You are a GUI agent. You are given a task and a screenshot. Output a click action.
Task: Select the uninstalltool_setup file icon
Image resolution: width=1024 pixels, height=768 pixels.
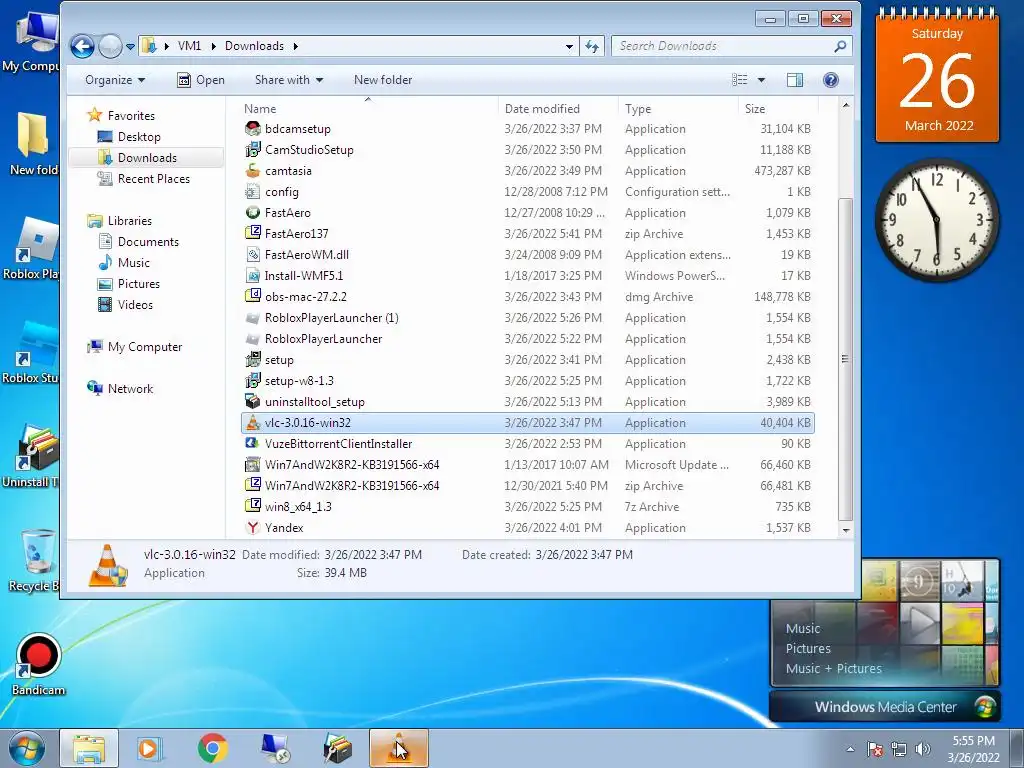[x=253, y=401]
